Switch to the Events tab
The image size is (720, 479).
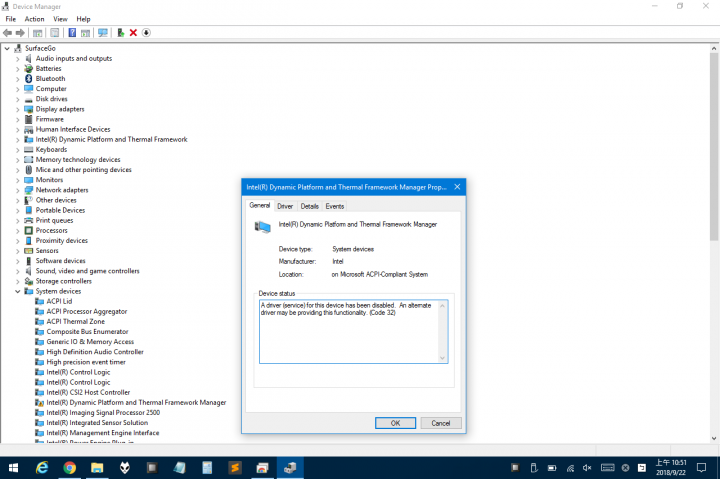(x=335, y=206)
